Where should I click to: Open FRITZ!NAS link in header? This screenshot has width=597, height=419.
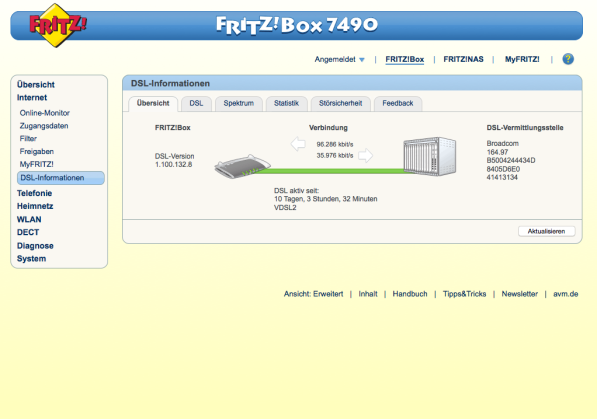click(x=463, y=59)
